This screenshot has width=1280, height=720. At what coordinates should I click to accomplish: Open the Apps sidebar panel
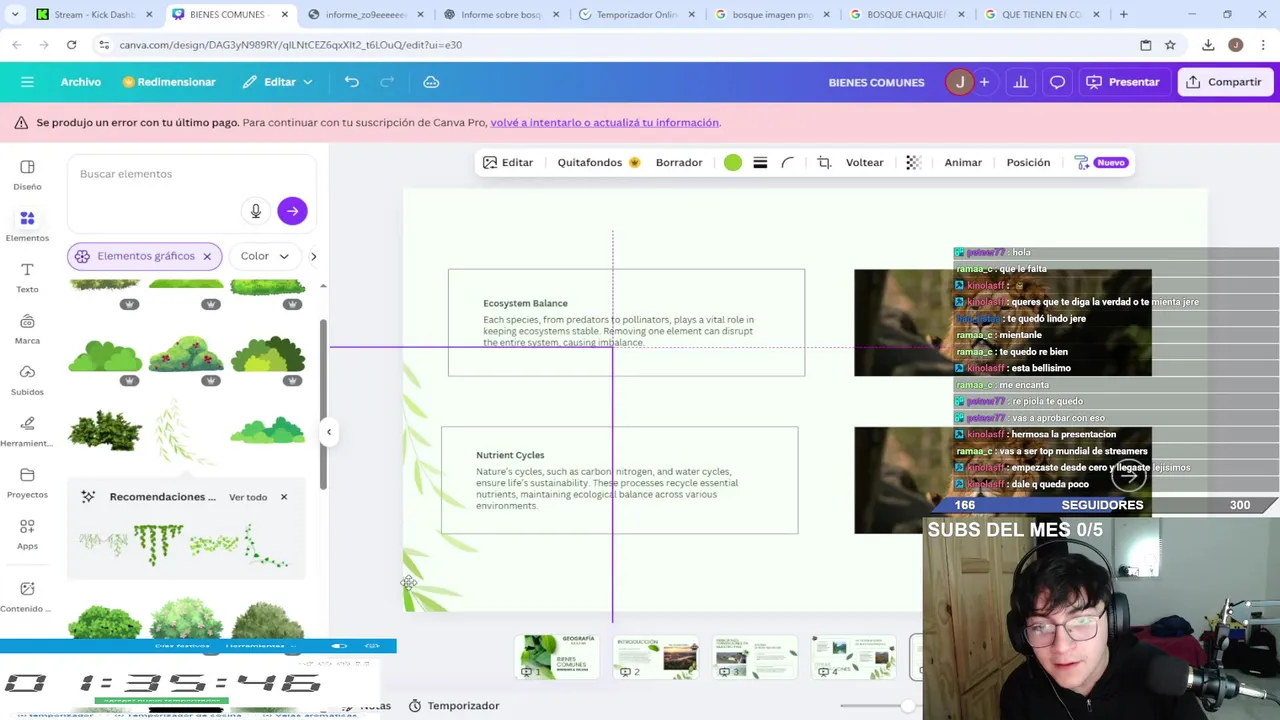click(x=27, y=534)
